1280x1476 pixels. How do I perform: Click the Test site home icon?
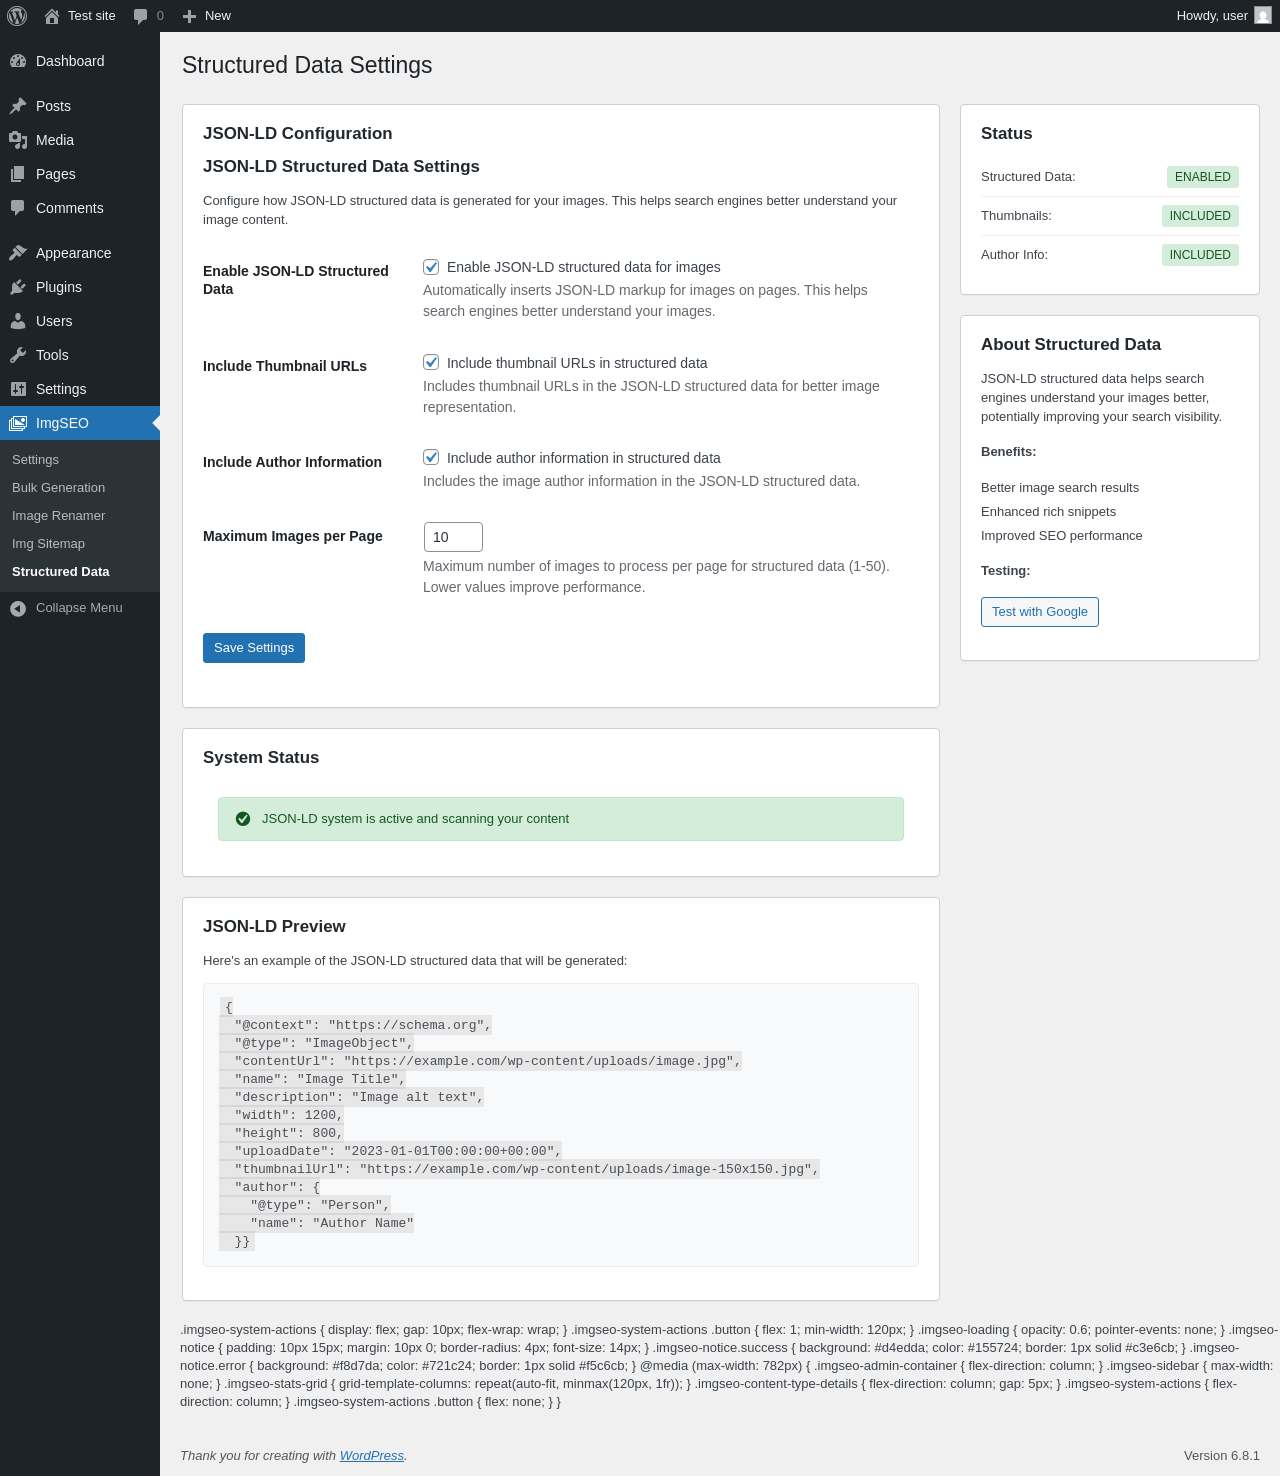pyautogui.click(x=52, y=16)
